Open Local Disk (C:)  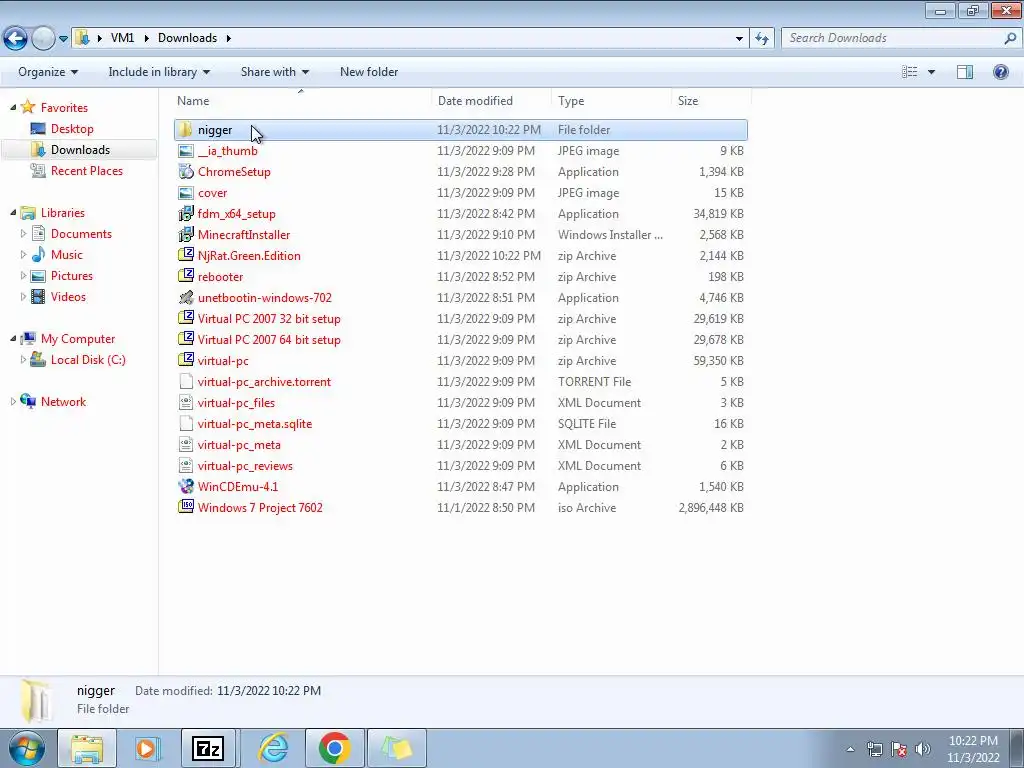coord(88,359)
